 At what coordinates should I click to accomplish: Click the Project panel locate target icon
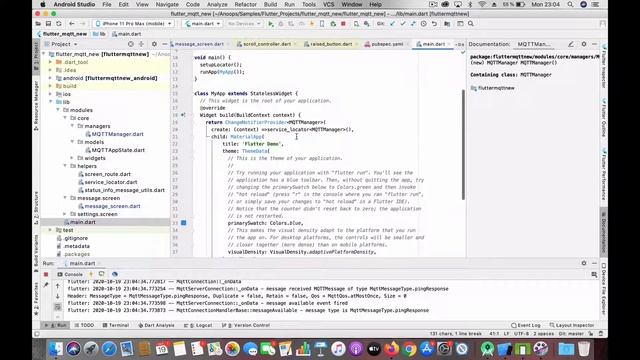coord(131,44)
